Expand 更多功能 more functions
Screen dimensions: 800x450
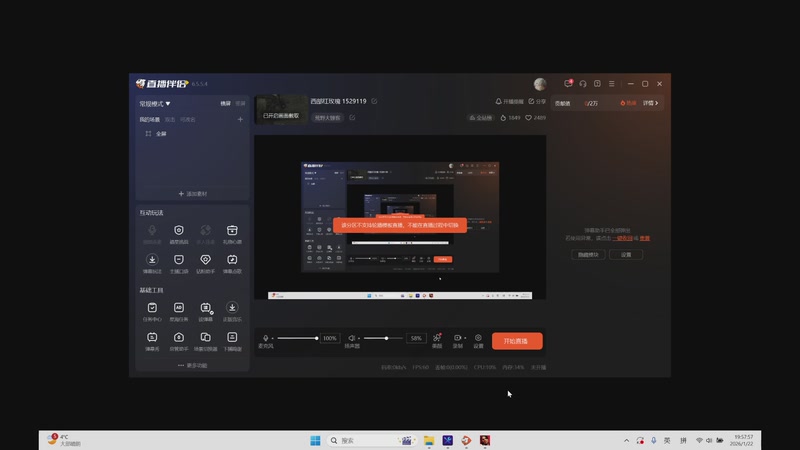tap(192, 365)
